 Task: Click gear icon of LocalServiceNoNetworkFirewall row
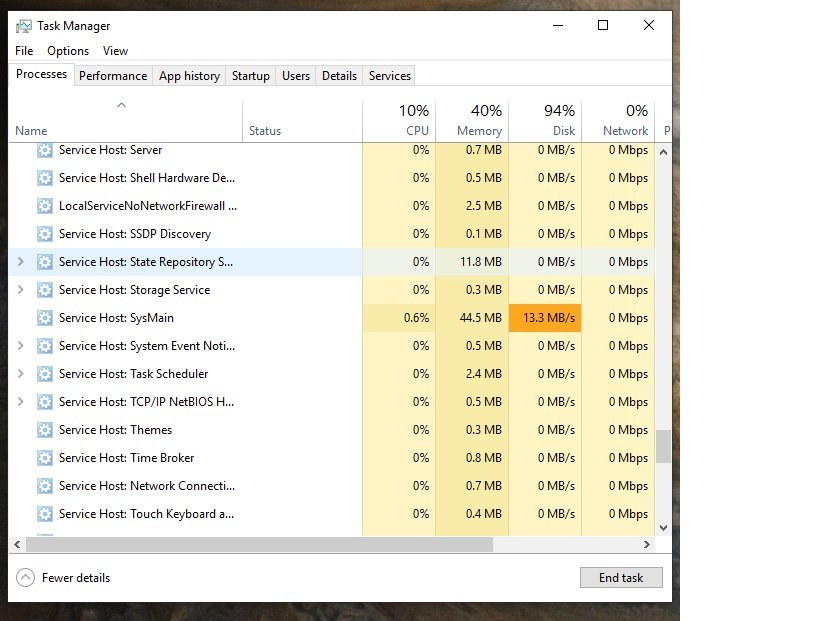coord(45,206)
